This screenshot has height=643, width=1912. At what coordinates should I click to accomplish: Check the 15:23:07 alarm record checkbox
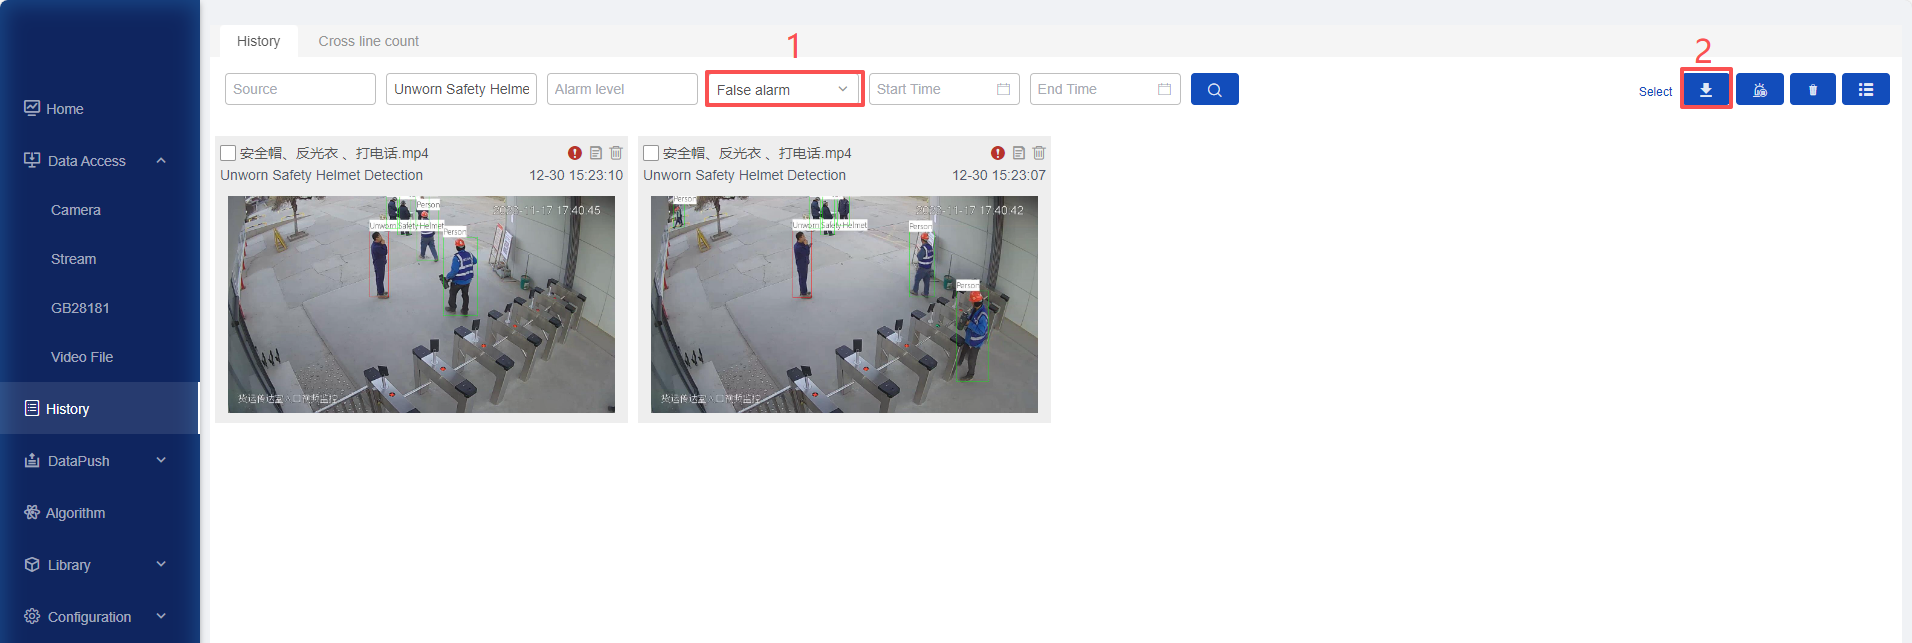click(x=651, y=153)
